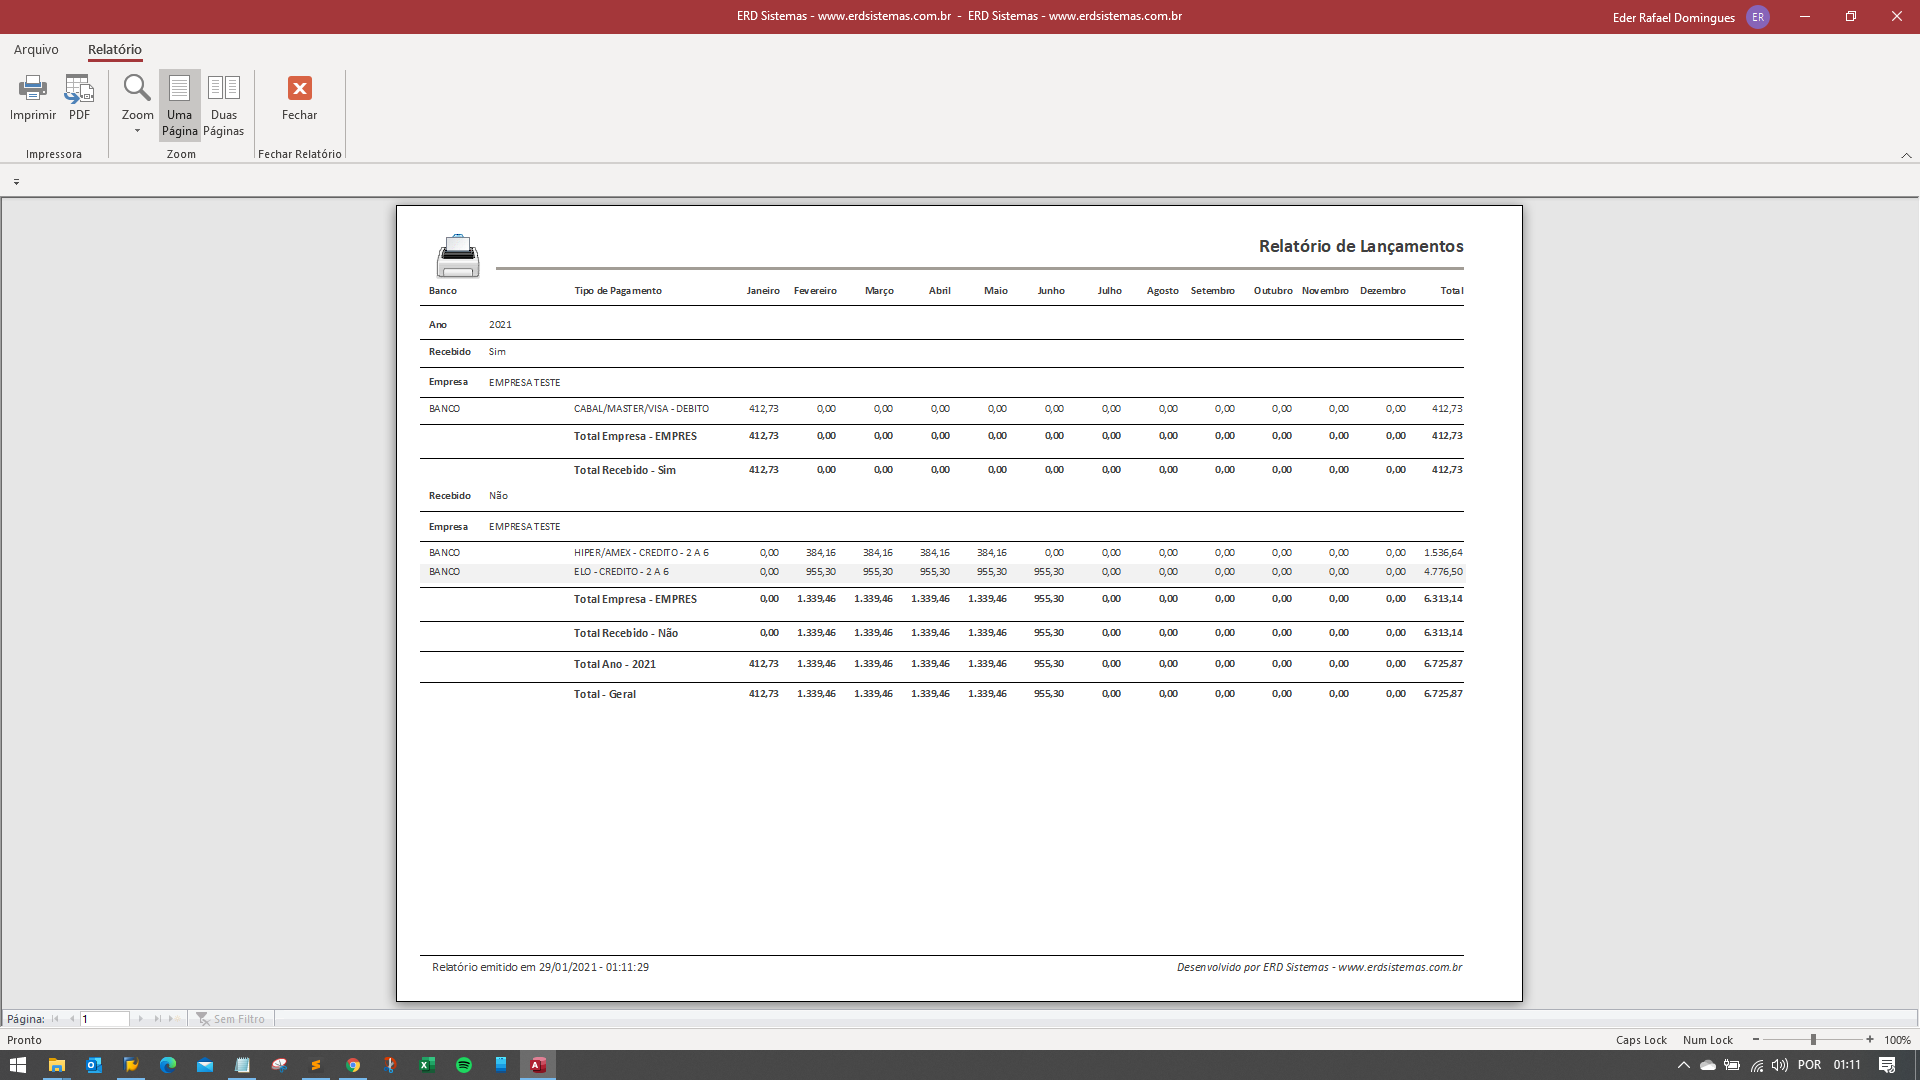Click the POR language indicator

pyautogui.click(x=1809, y=1065)
